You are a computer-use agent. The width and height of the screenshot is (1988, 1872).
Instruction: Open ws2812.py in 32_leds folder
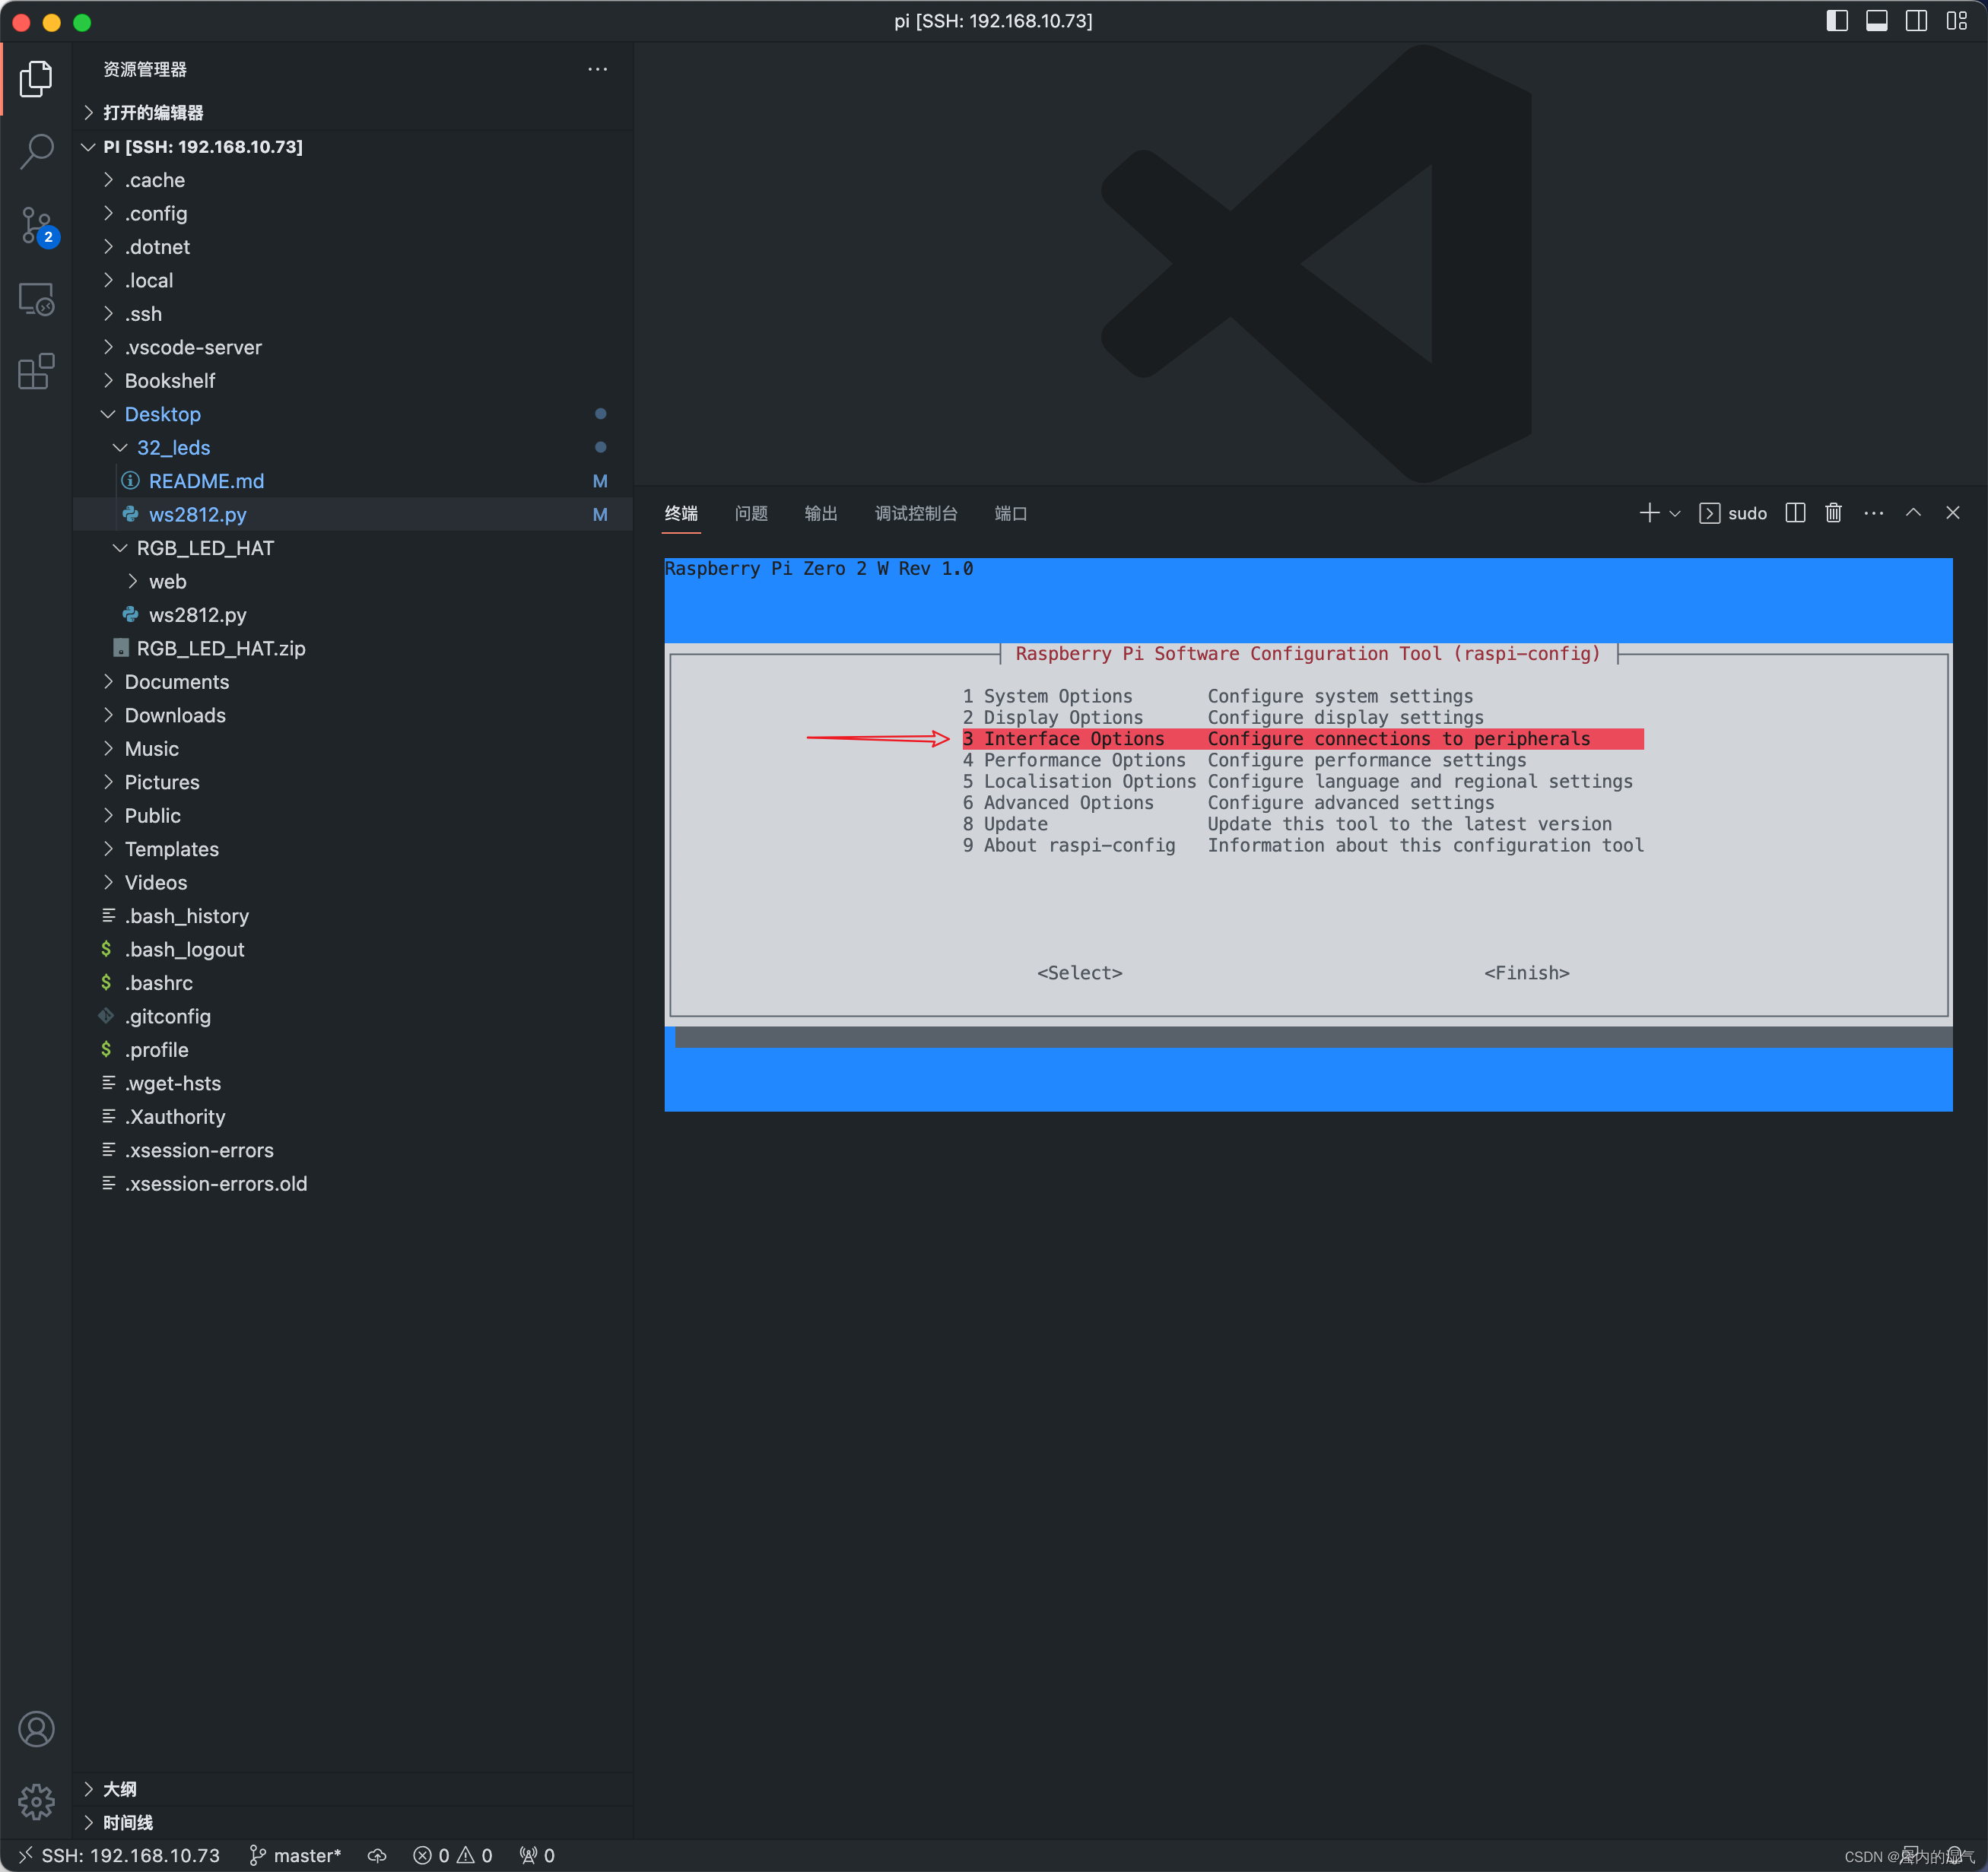tap(353, 514)
